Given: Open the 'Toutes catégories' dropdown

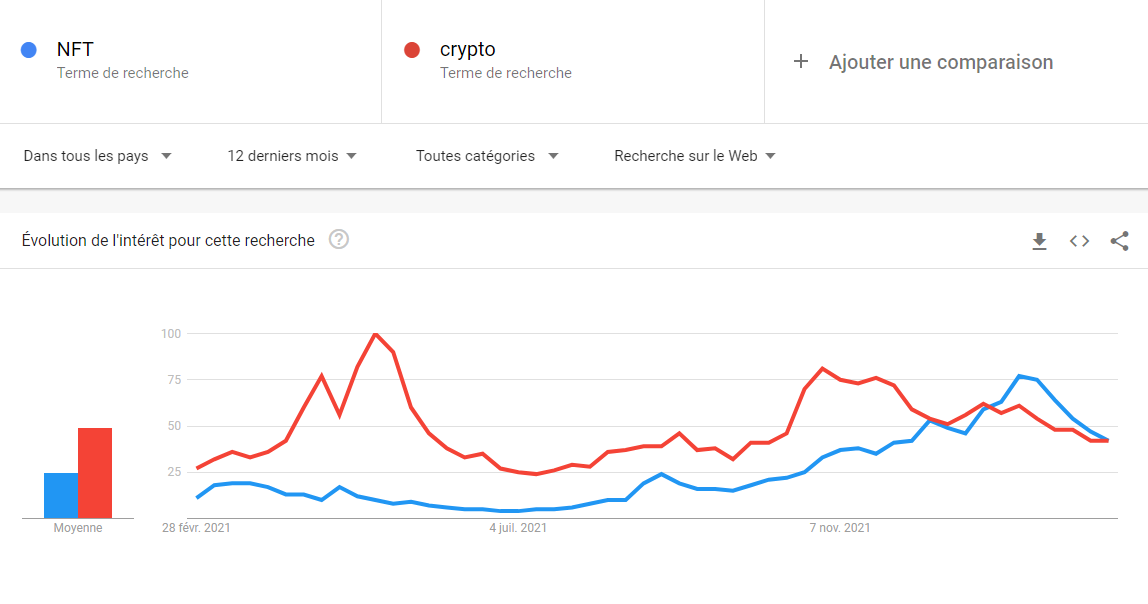Looking at the screenshot, I should coord(486,156).
